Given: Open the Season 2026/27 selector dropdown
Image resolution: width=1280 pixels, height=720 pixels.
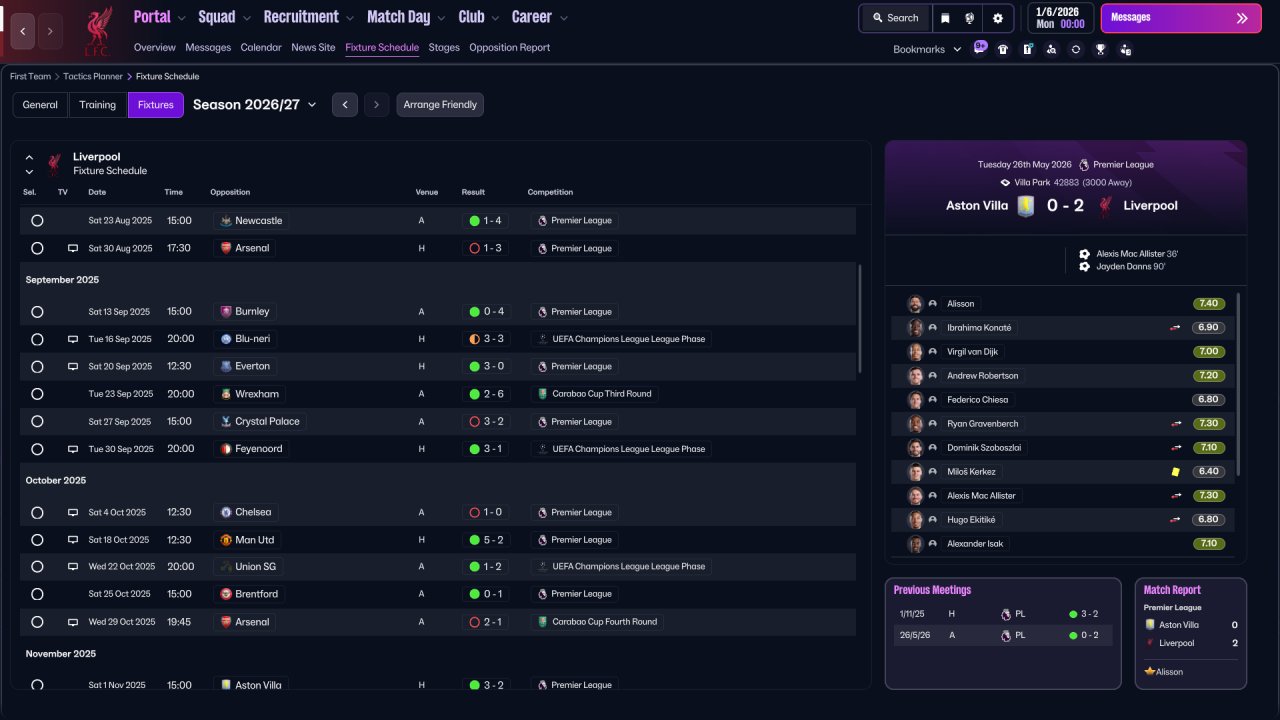Looking at the screenshot, I should coord(254,105).
